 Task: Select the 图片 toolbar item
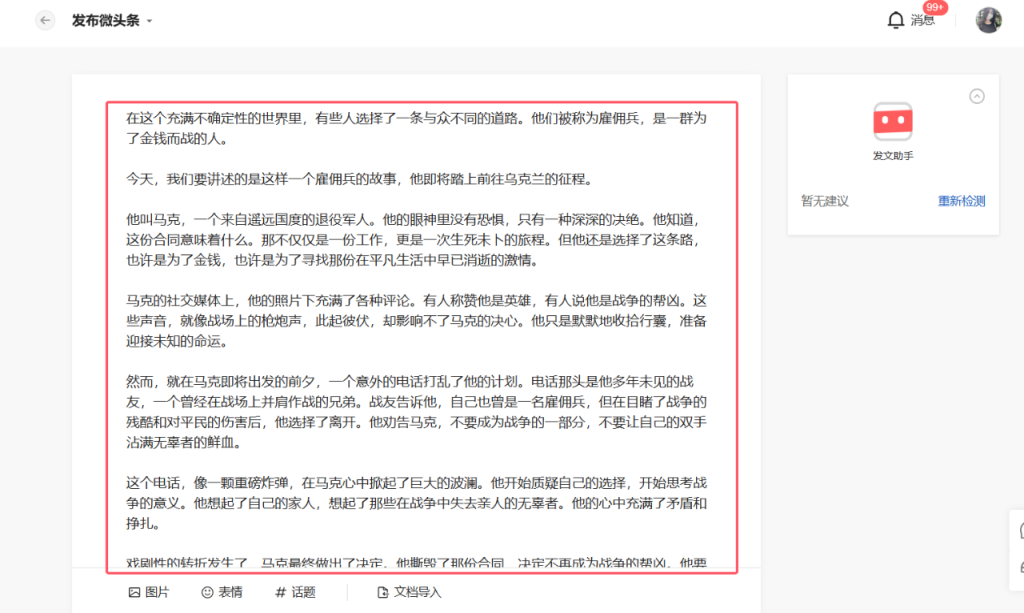tap(147, 592)
